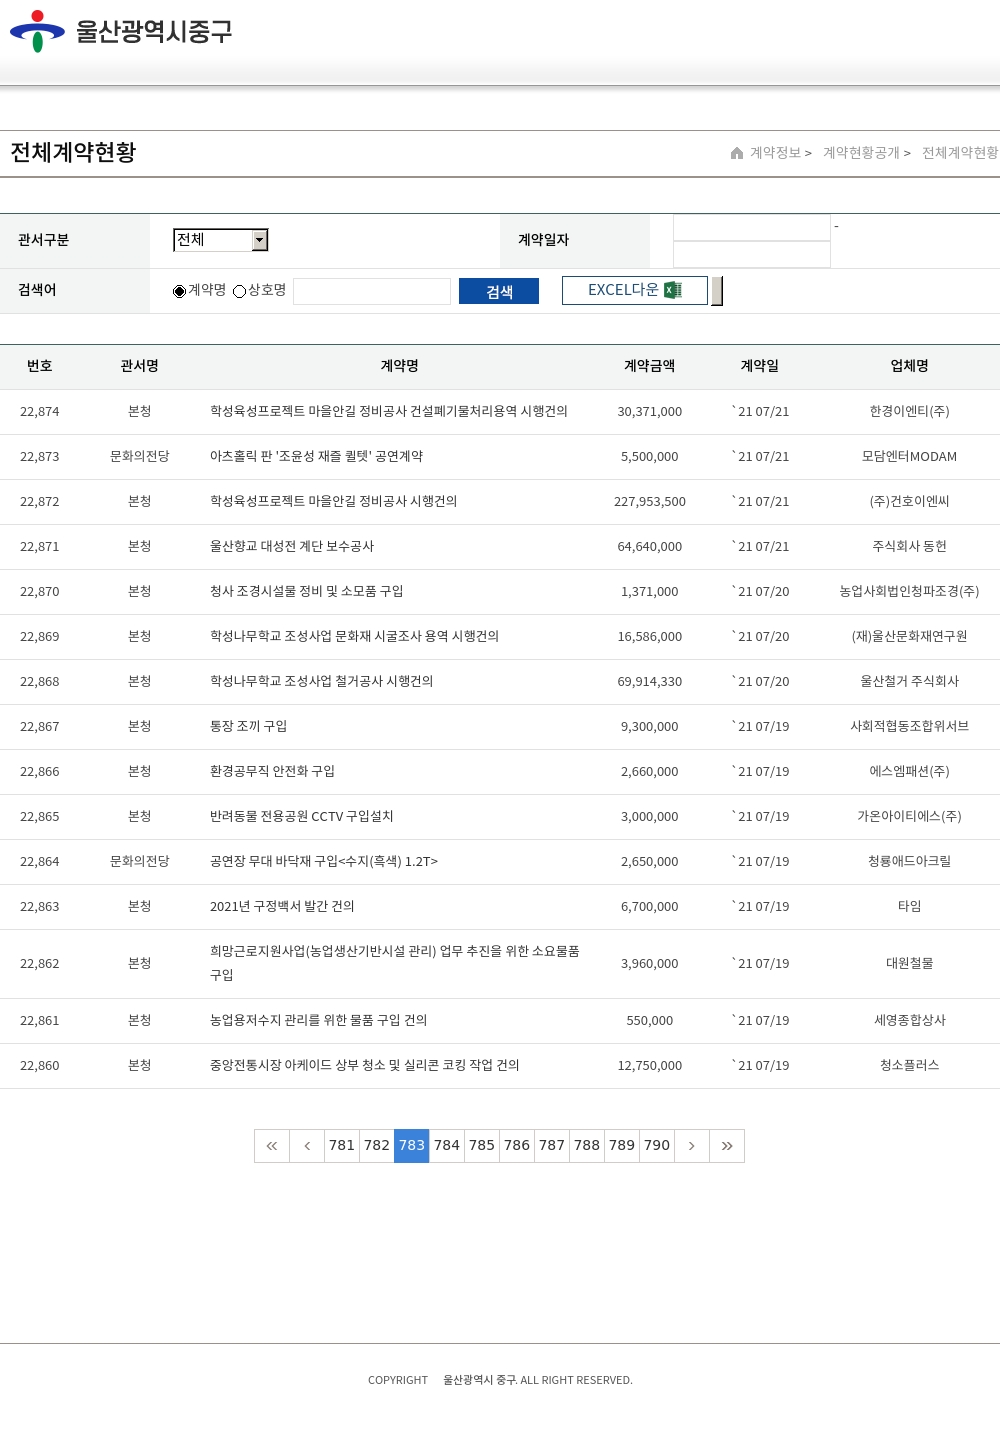The width and height of the screenshot is (1000, 1444).
Task: Open the 계약현황공개 breadcrumb link
Action: [x=861, y=153]
